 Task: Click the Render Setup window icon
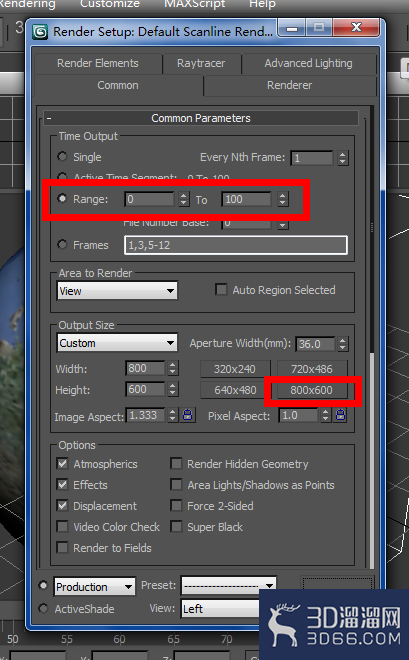(40, 32)
